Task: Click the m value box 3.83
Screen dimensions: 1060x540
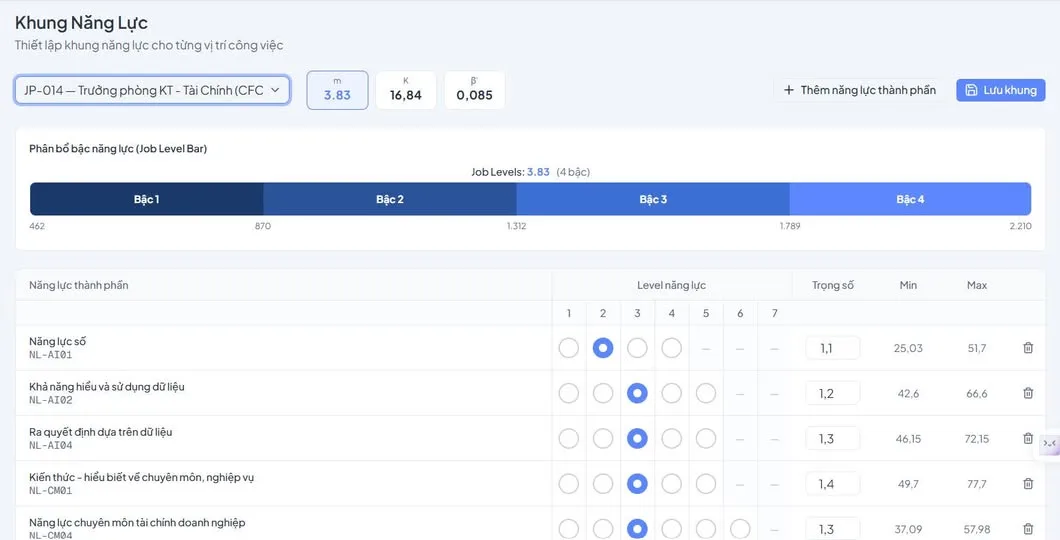Action: 337,90
